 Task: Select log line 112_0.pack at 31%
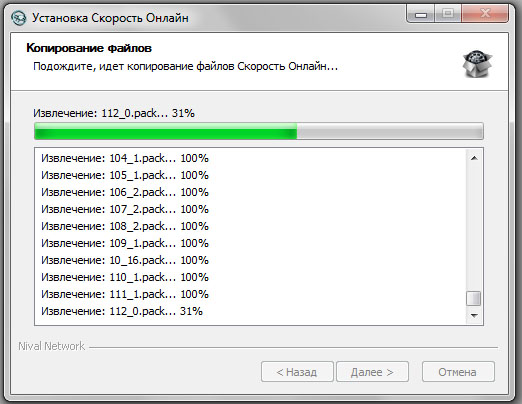(122, 311)
